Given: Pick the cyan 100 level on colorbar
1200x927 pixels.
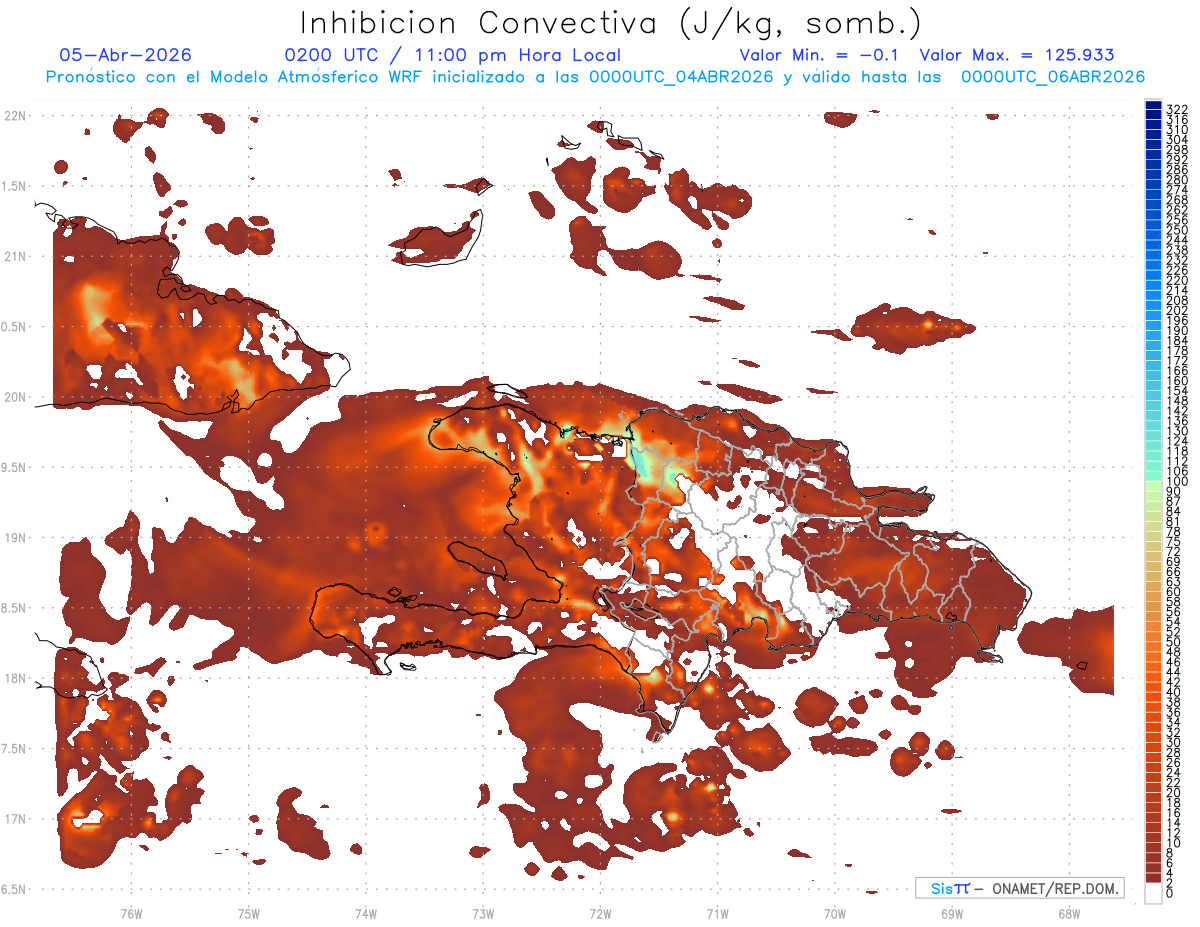Looking at the screenshot, I should pos(1154,481).
